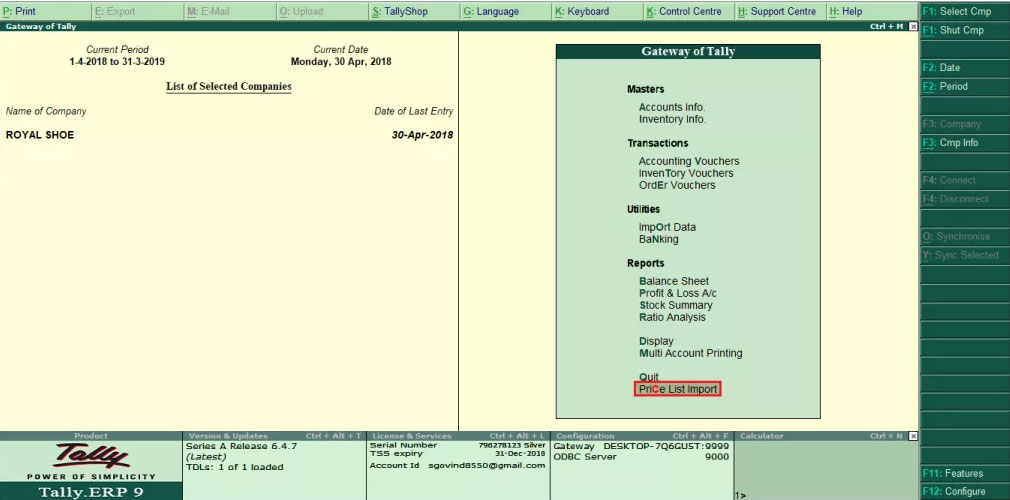Select Multi Account Printing

pyautogui.click(x=691, y=353)
